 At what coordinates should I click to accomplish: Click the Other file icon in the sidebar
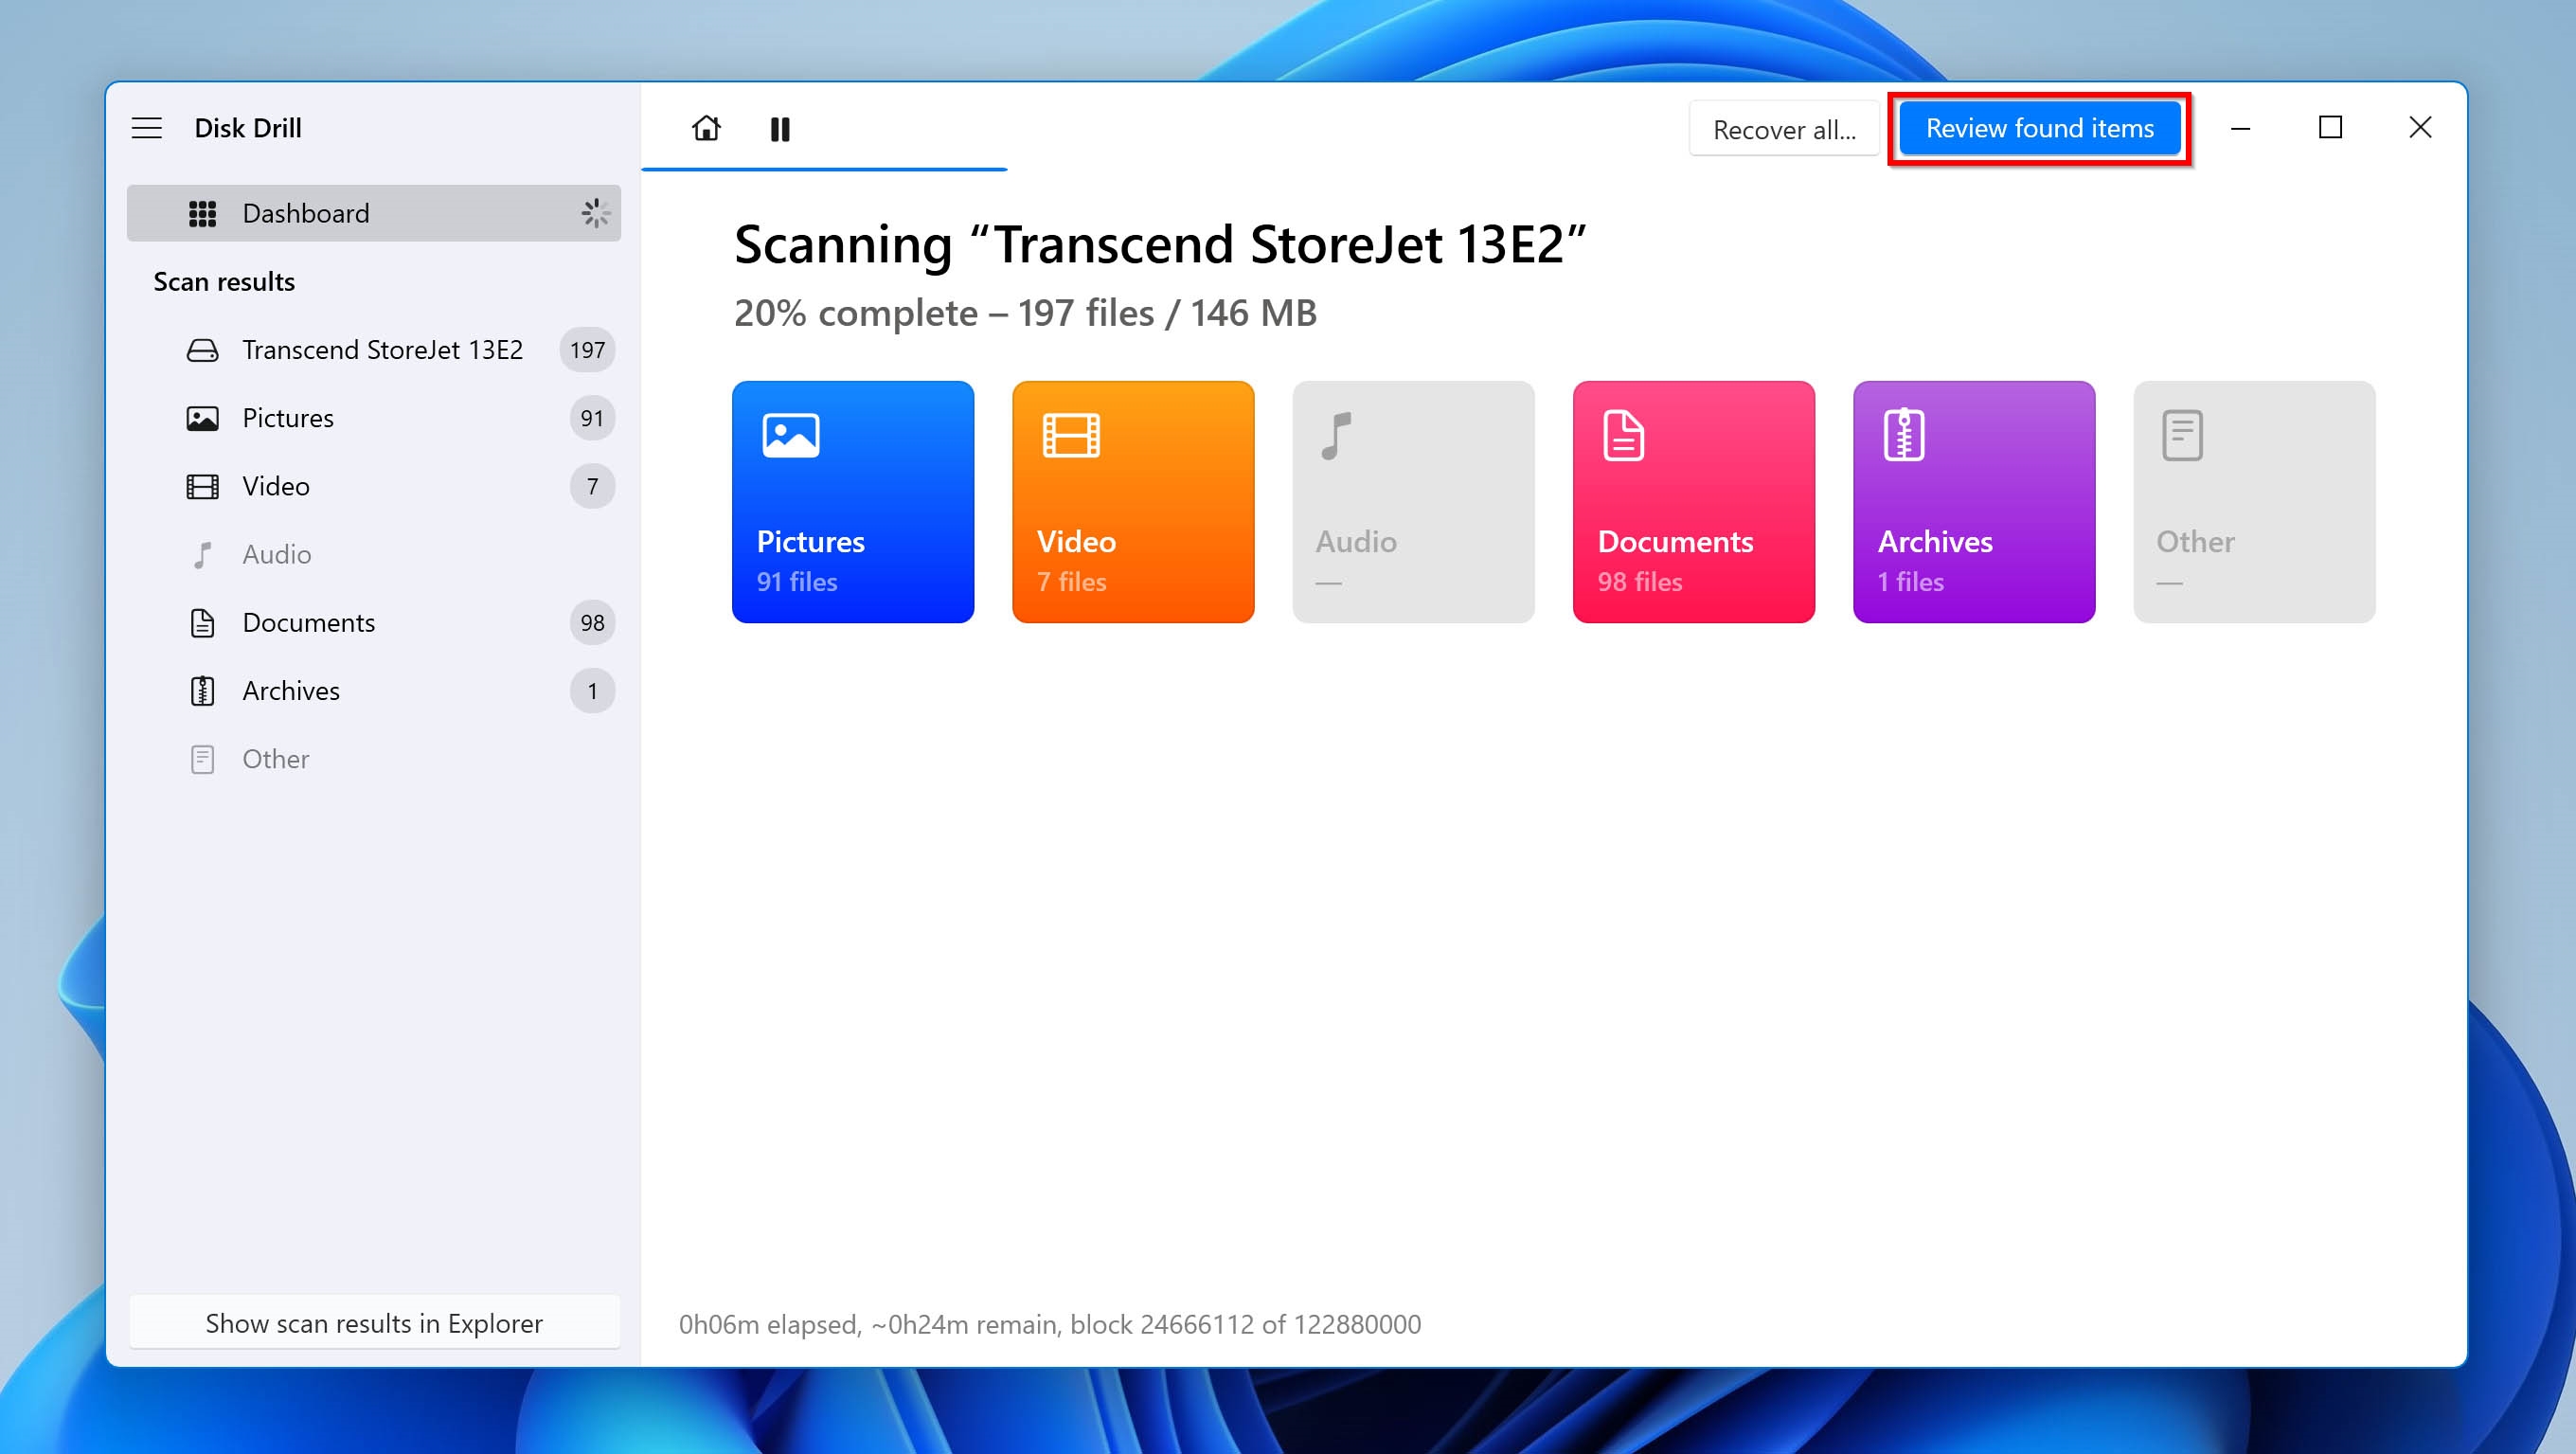coord(203,759)
